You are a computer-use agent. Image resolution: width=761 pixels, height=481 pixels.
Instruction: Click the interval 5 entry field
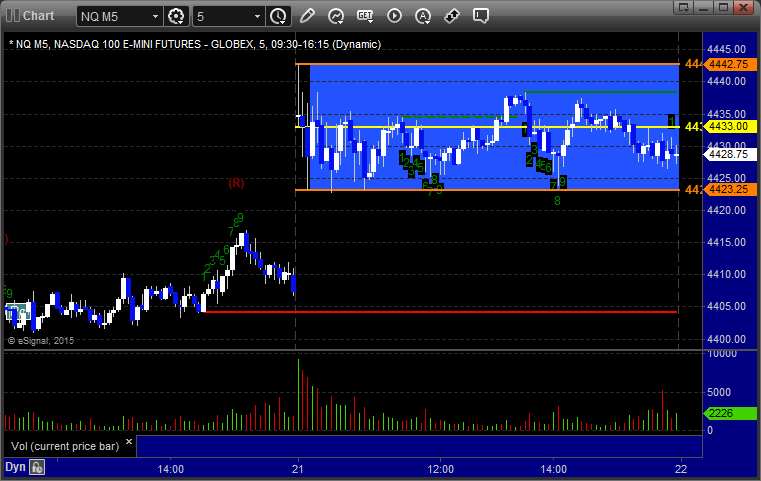222,17
